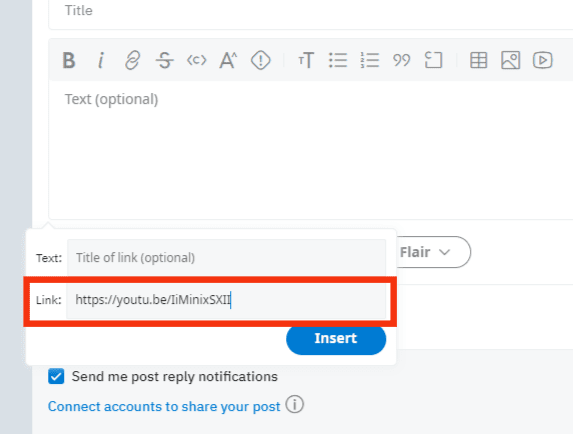Open the Flair dropdown

tap(430, 252)
